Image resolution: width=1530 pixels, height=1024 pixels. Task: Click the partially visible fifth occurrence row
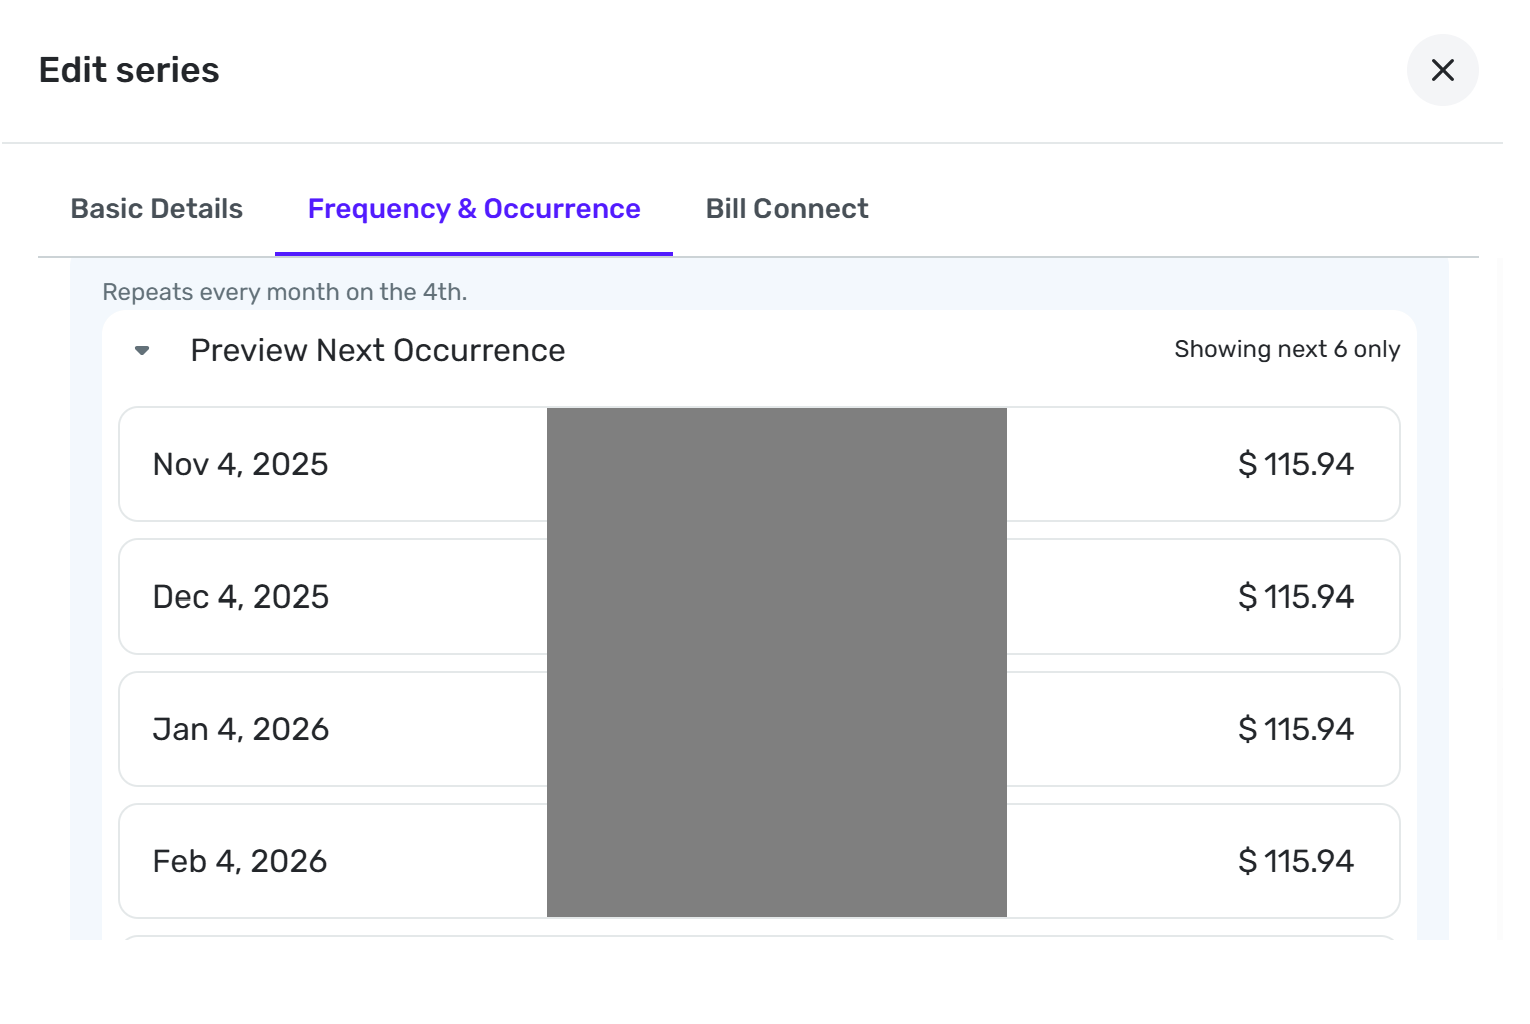click(x=759, y=937)
